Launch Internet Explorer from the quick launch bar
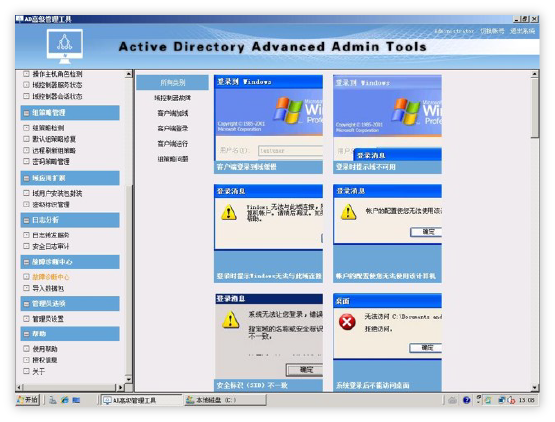 pos(64,400)
